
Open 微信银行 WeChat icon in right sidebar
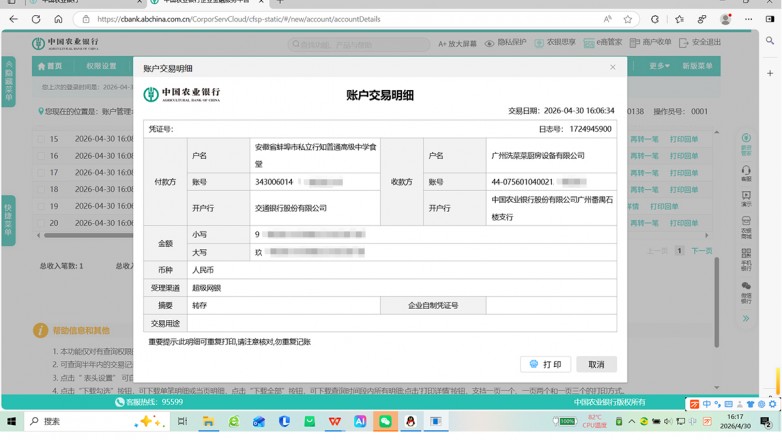tap(746, 292)
